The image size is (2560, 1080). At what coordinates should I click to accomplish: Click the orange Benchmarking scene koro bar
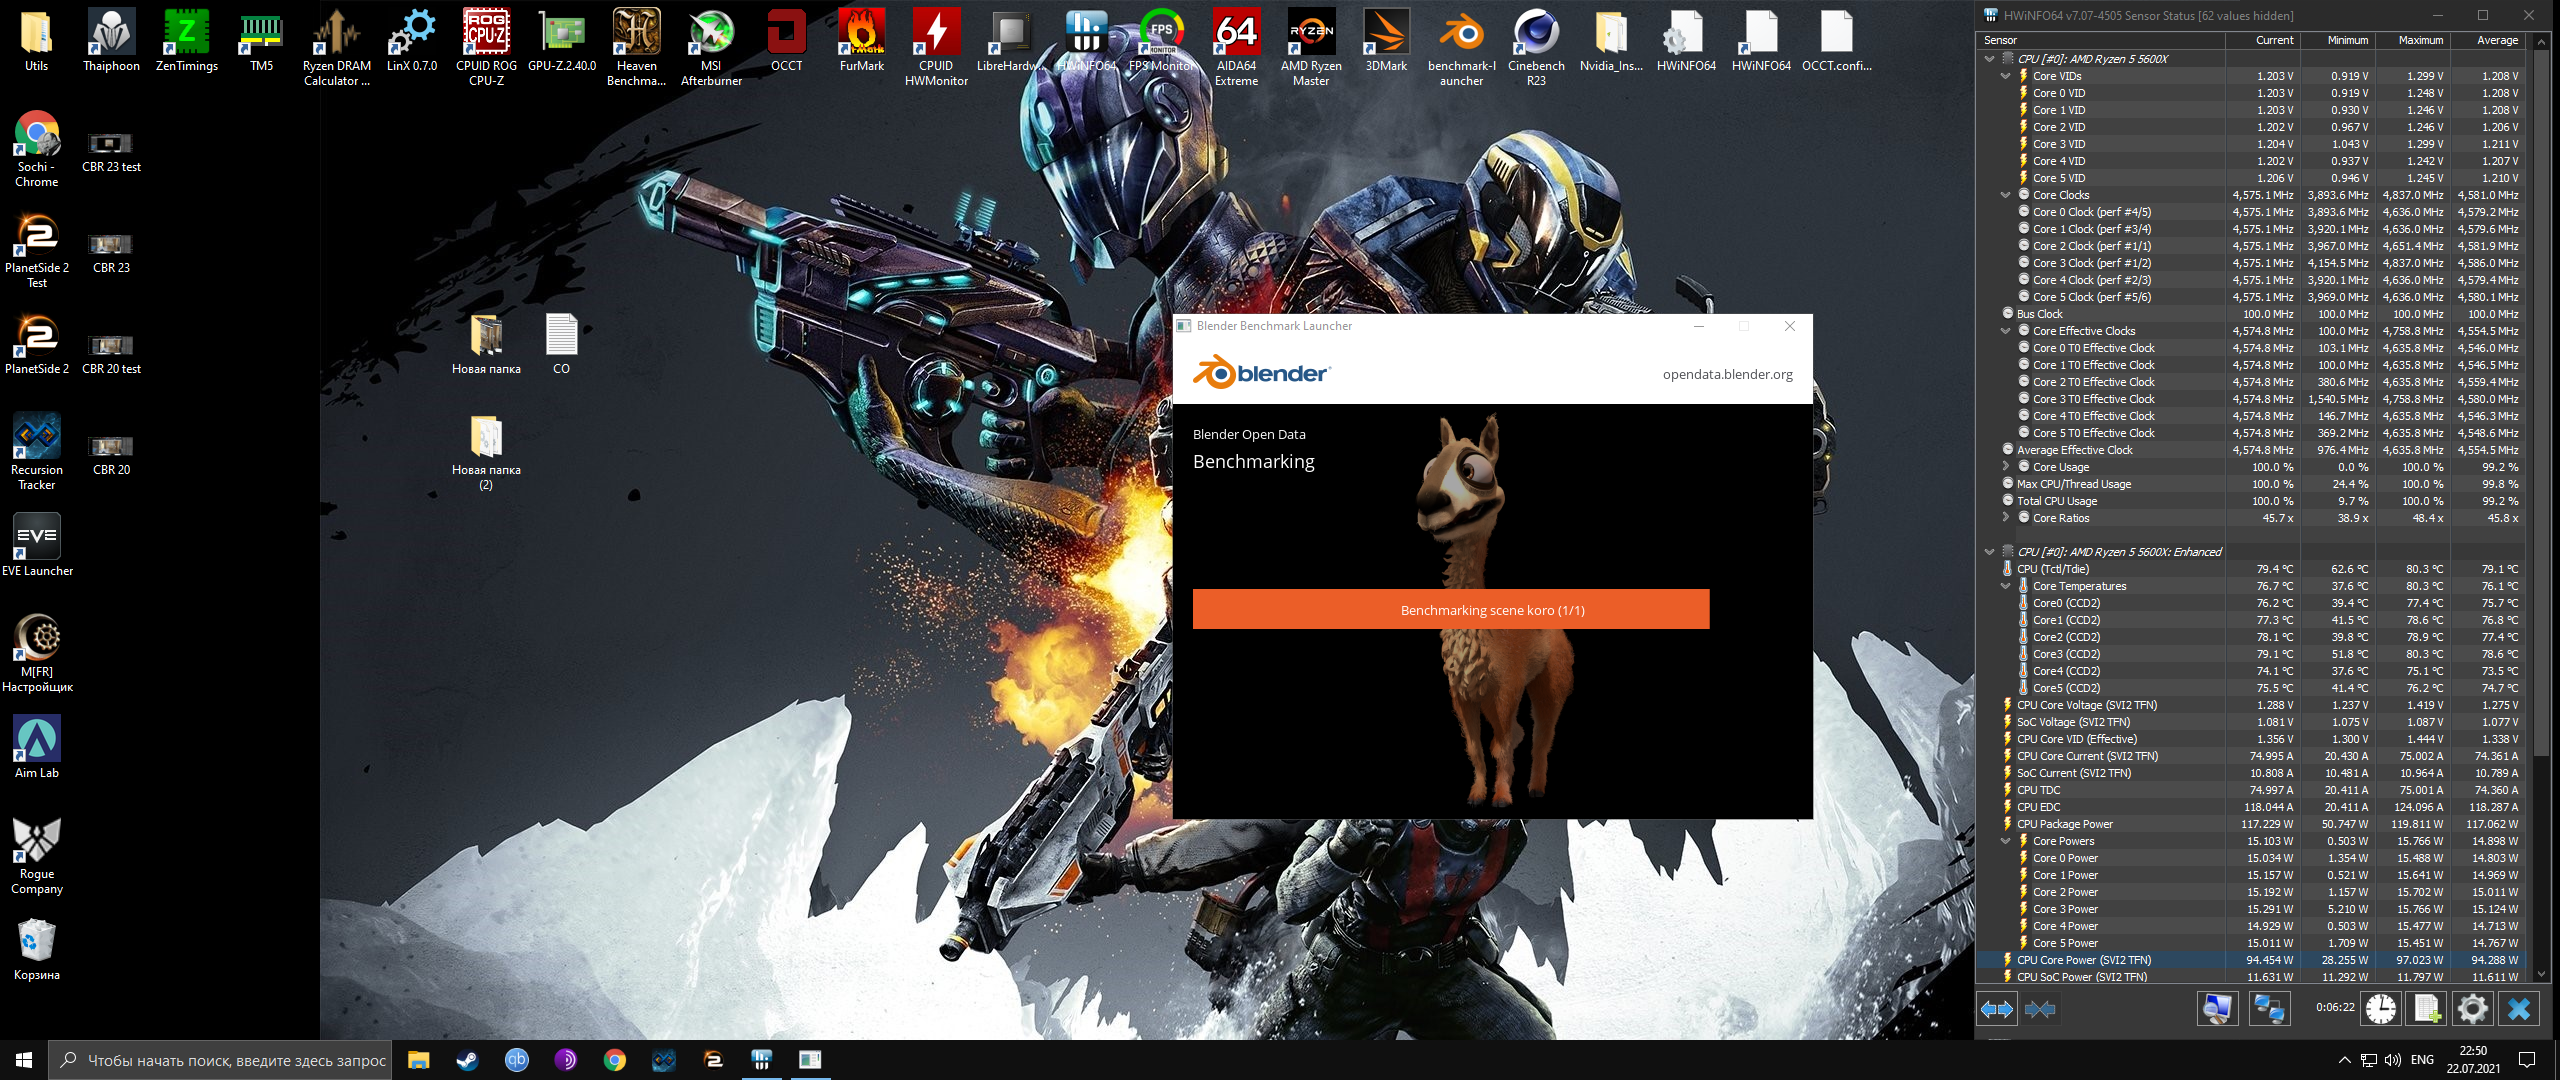(1450, 609)
